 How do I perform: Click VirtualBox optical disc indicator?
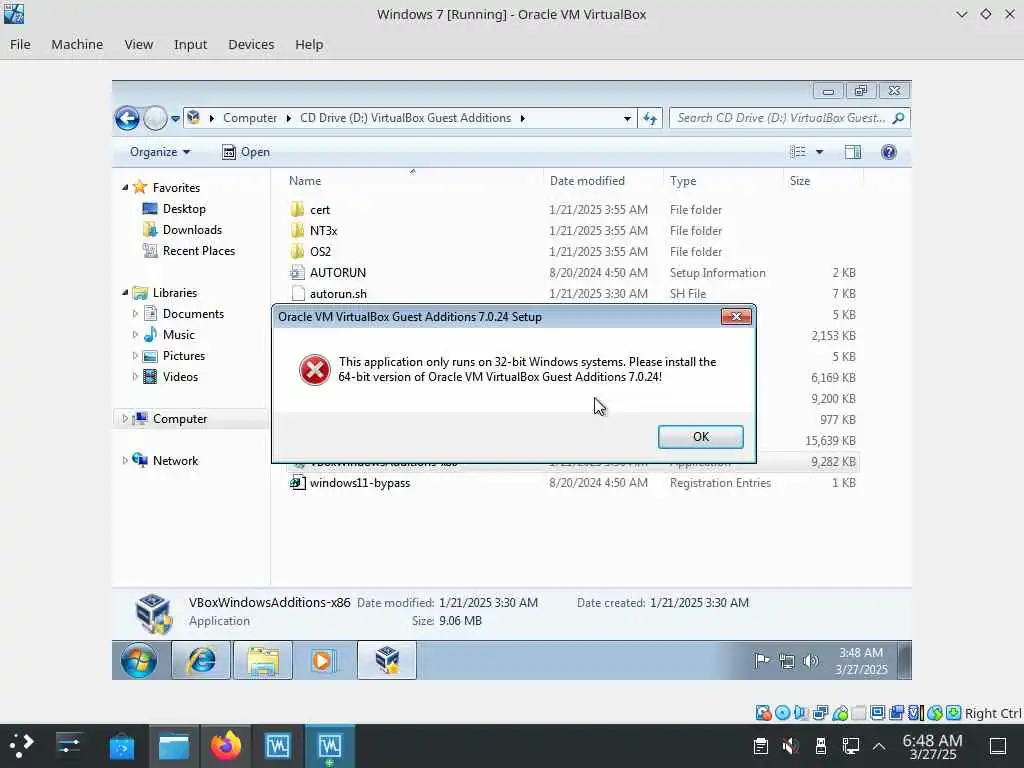(x=782, y=712)
